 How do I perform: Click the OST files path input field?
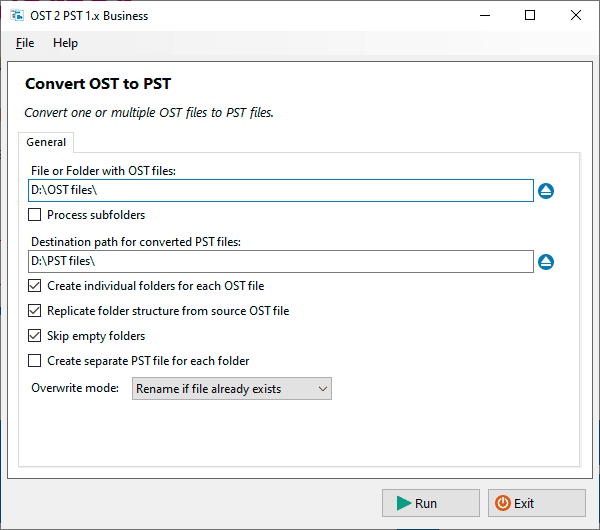pos(280,190)
